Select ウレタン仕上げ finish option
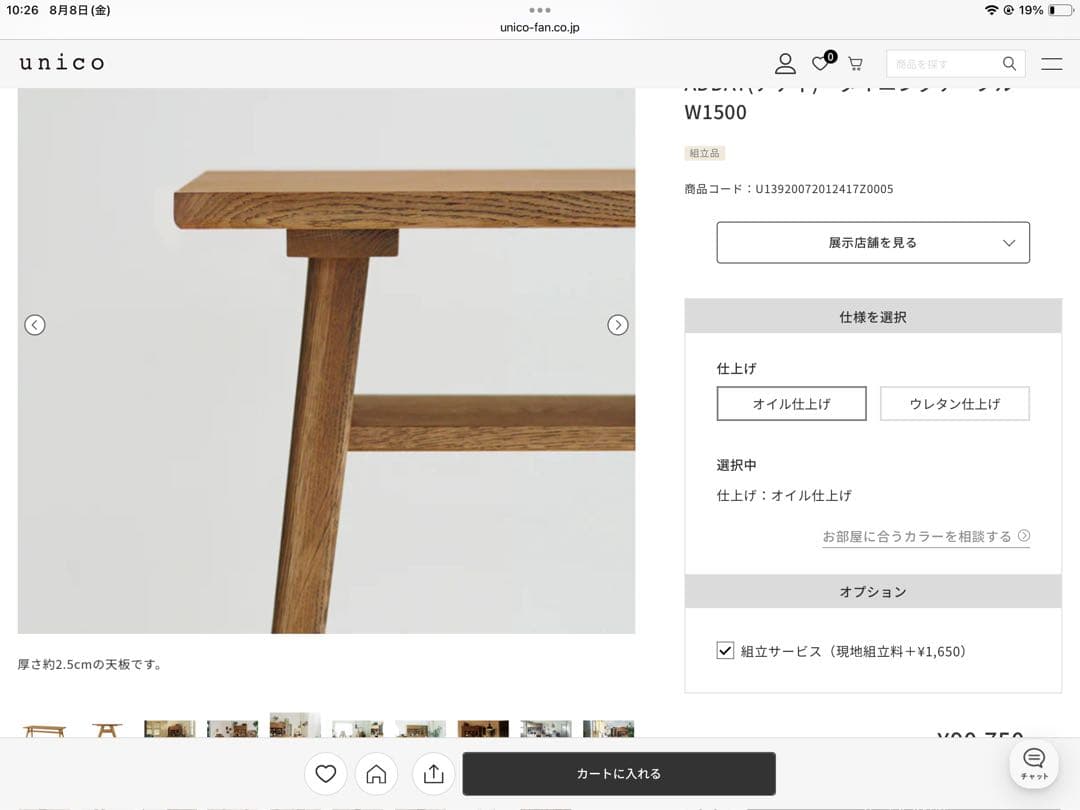 [x=954, y=404]
